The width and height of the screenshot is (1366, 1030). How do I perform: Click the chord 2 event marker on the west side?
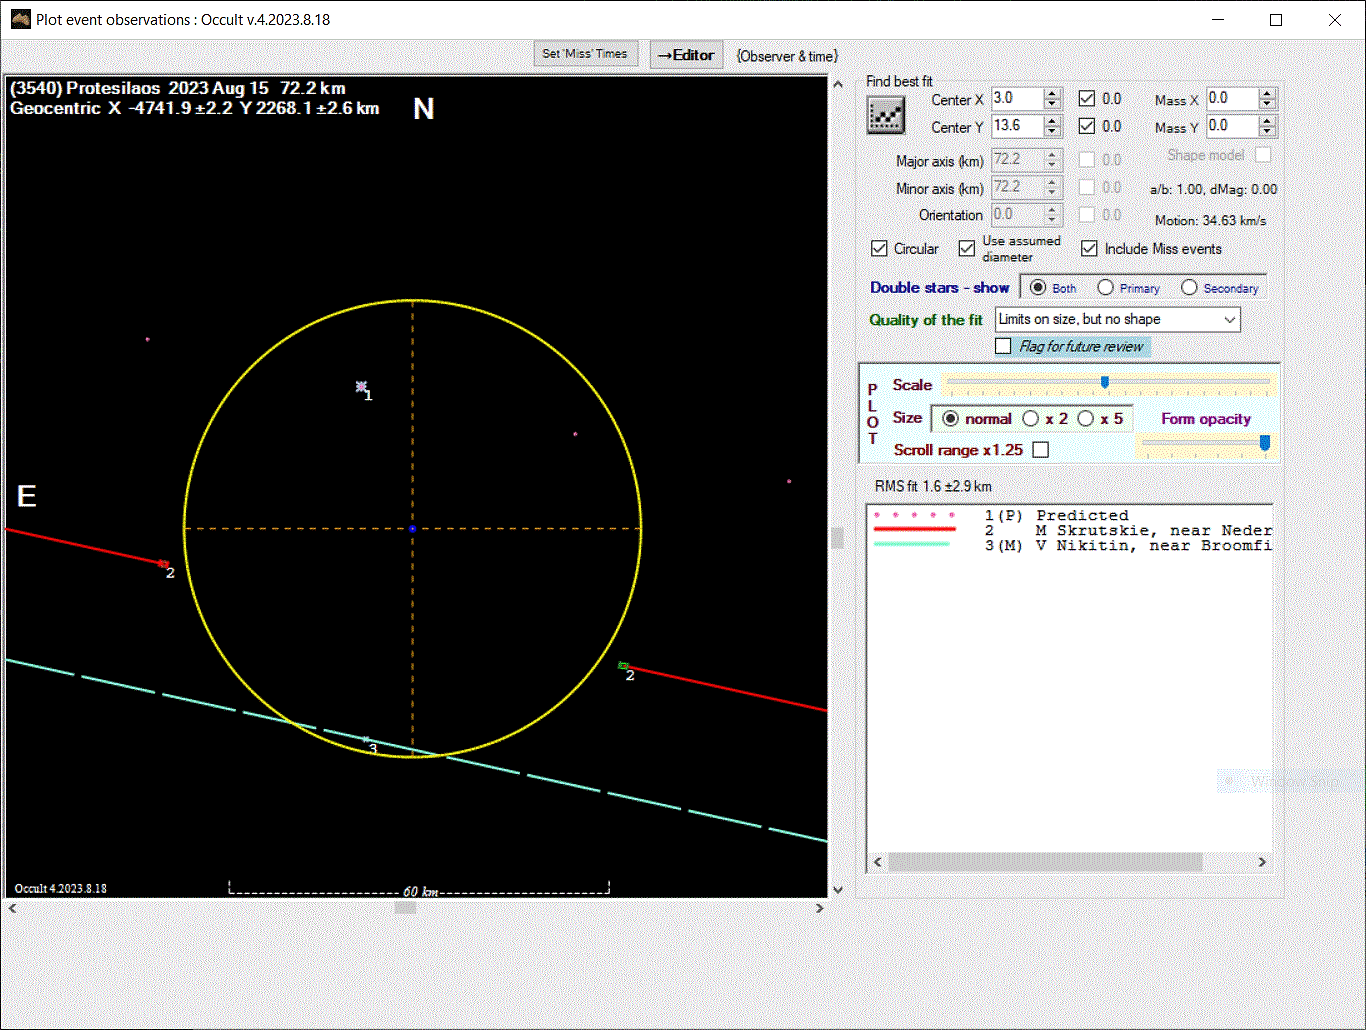pos(623,665)
